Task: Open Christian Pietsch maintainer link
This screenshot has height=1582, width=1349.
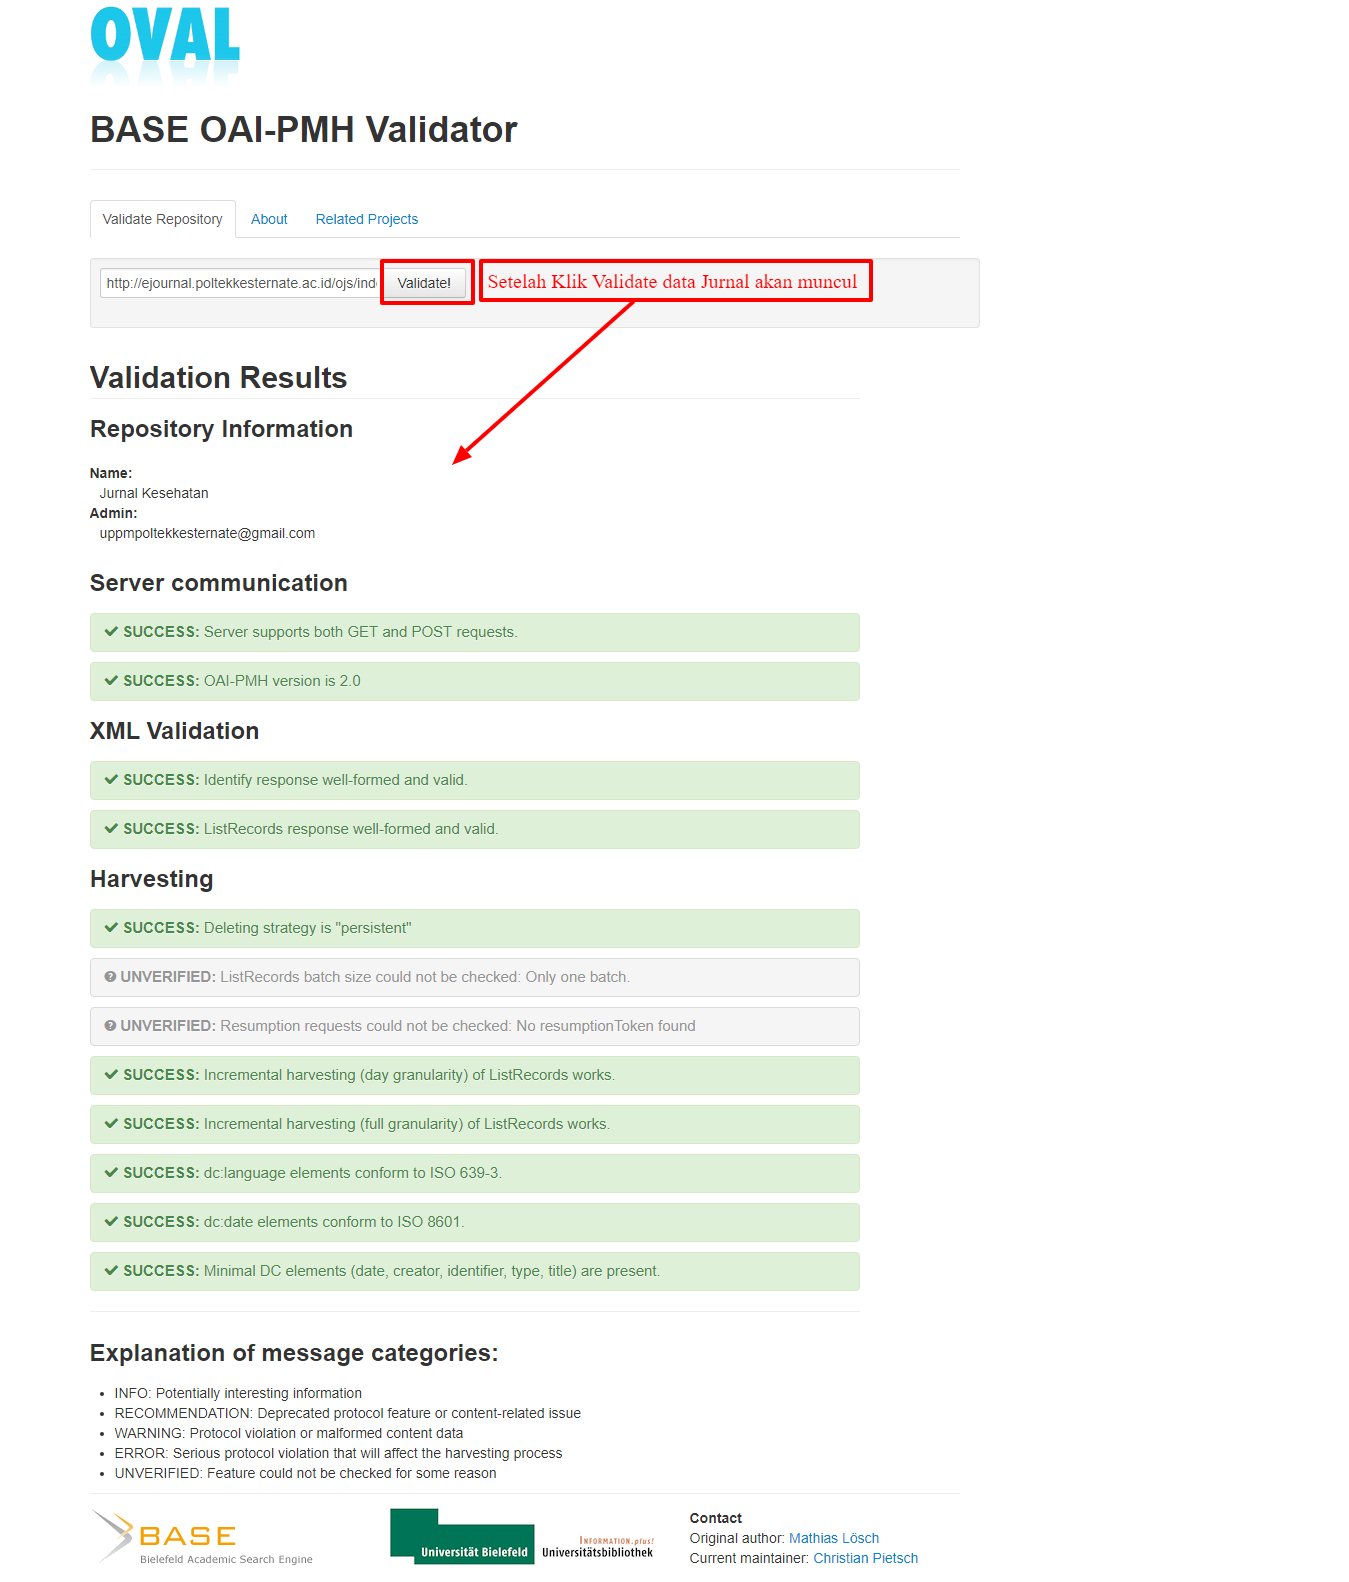Action: click(x=866, y=1558)
